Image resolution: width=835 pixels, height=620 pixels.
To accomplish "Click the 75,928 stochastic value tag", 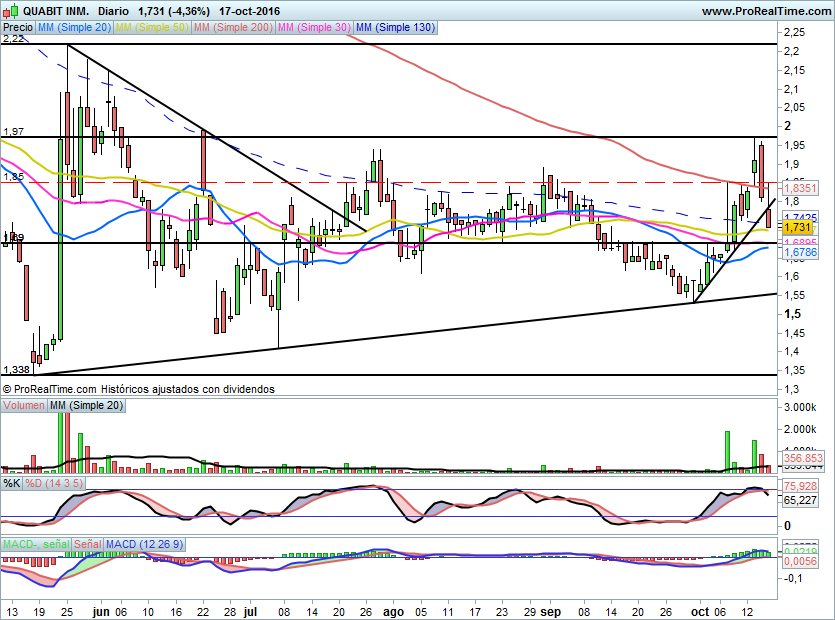I will 801,487.
